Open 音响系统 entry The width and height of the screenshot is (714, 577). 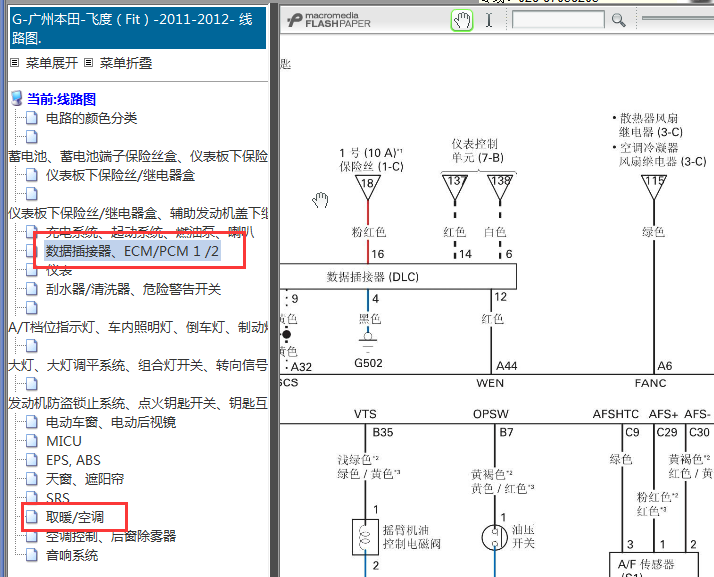72,555
